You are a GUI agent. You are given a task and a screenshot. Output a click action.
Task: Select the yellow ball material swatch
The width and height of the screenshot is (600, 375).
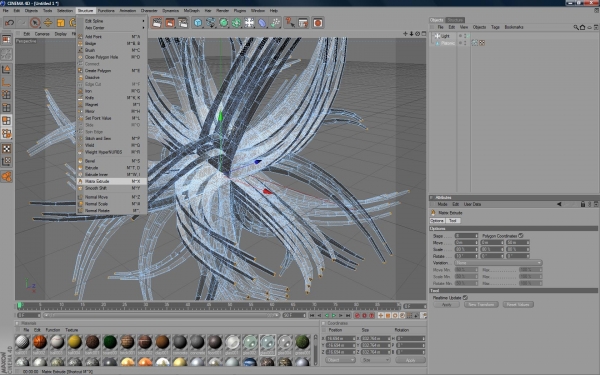75,342
